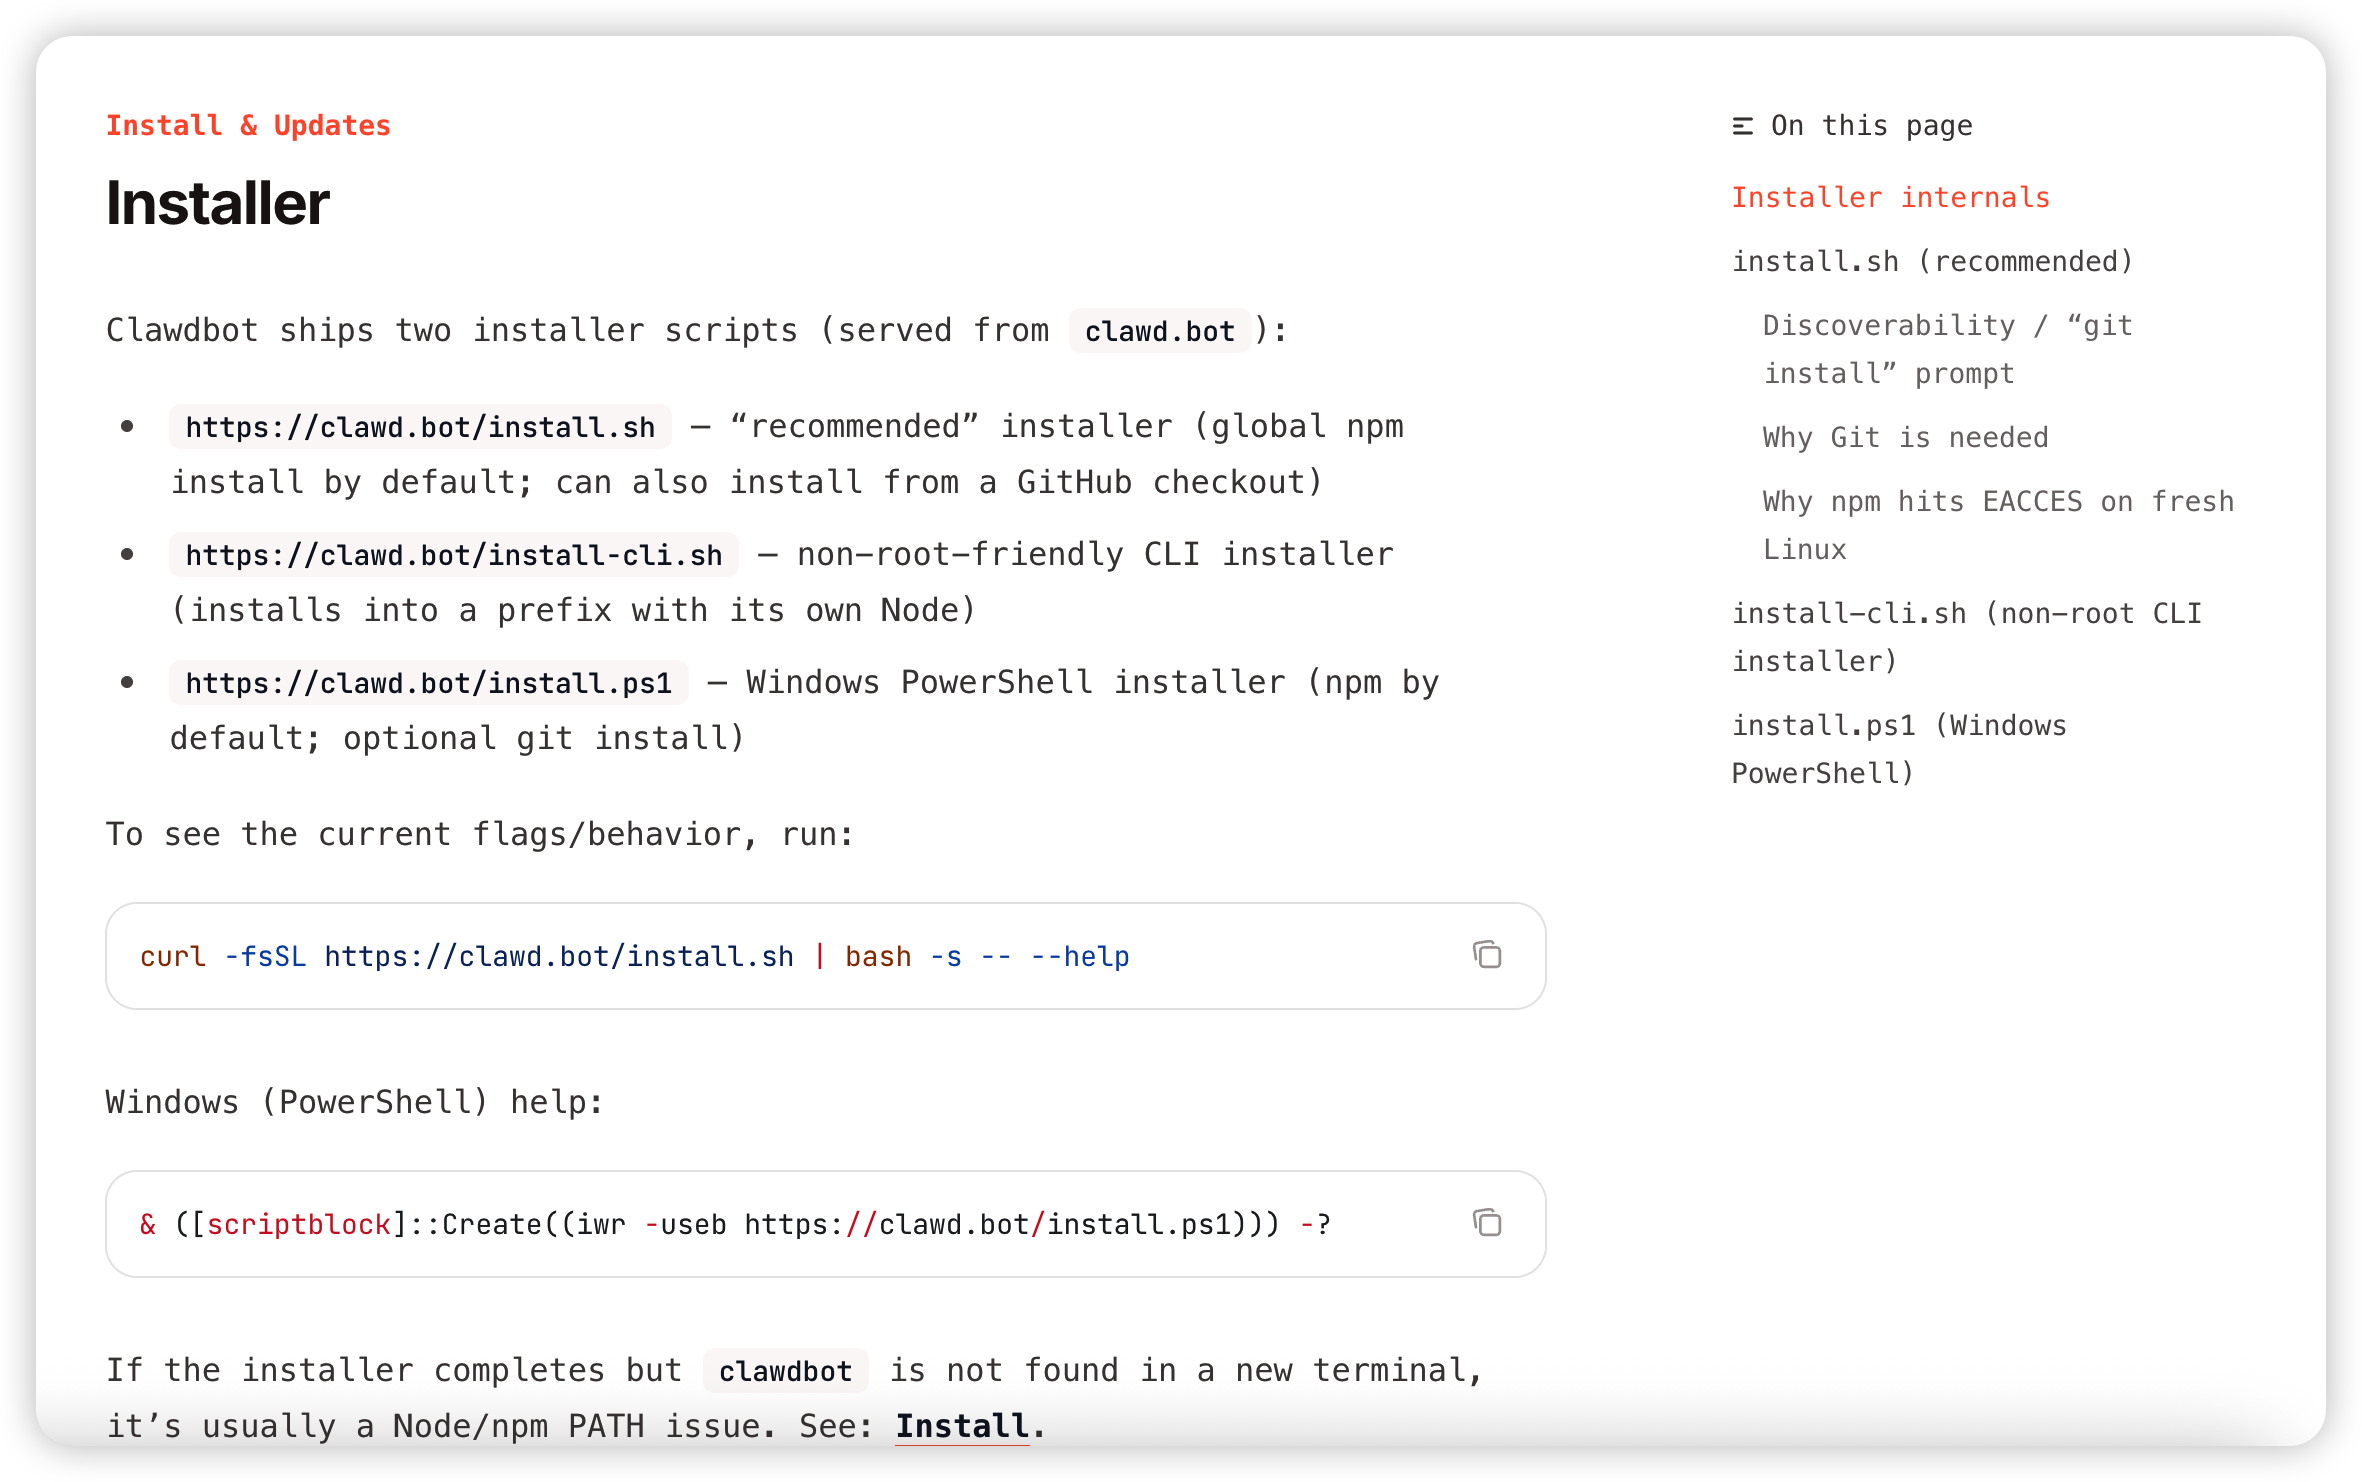Click the clawdbot inline code in last paragraph
The height and width of the screenshot is (1482, 2362).
tap(785, 1371)
